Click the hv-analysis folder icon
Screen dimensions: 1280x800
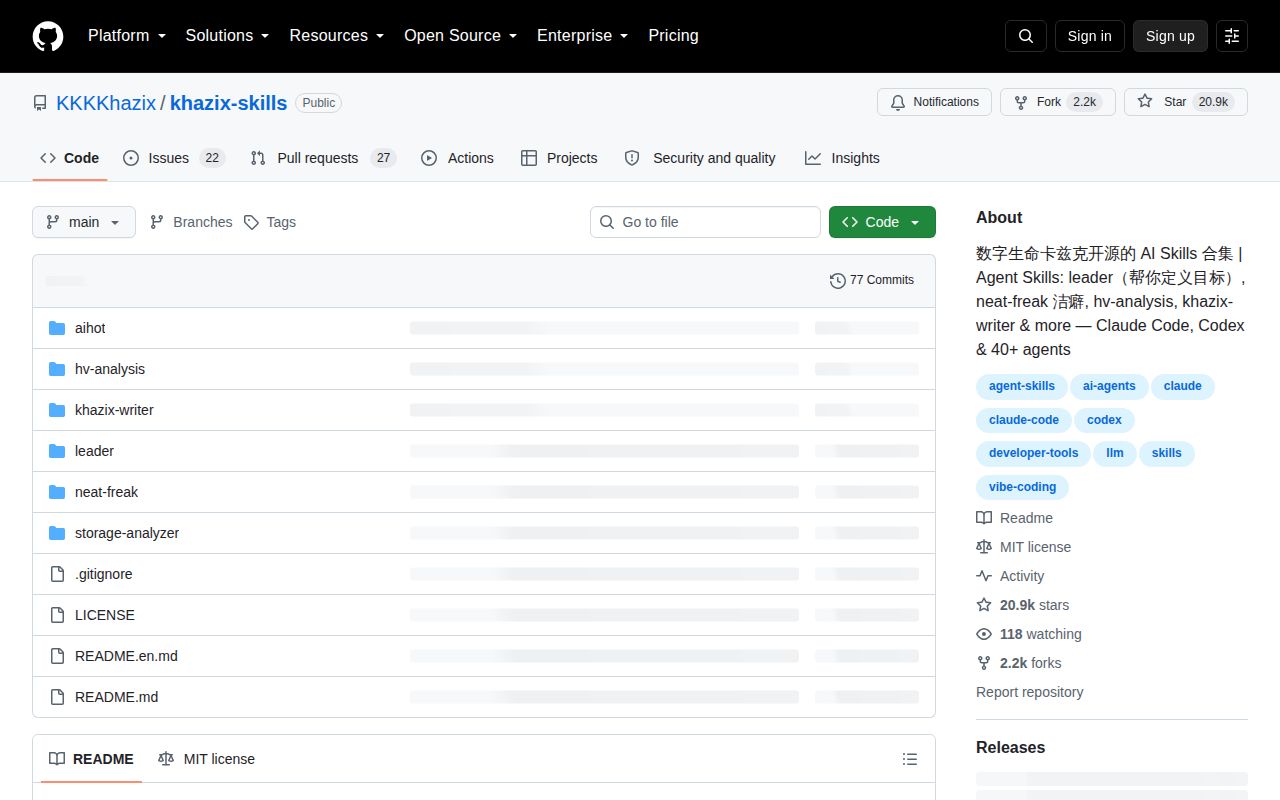tap(57, 369)
